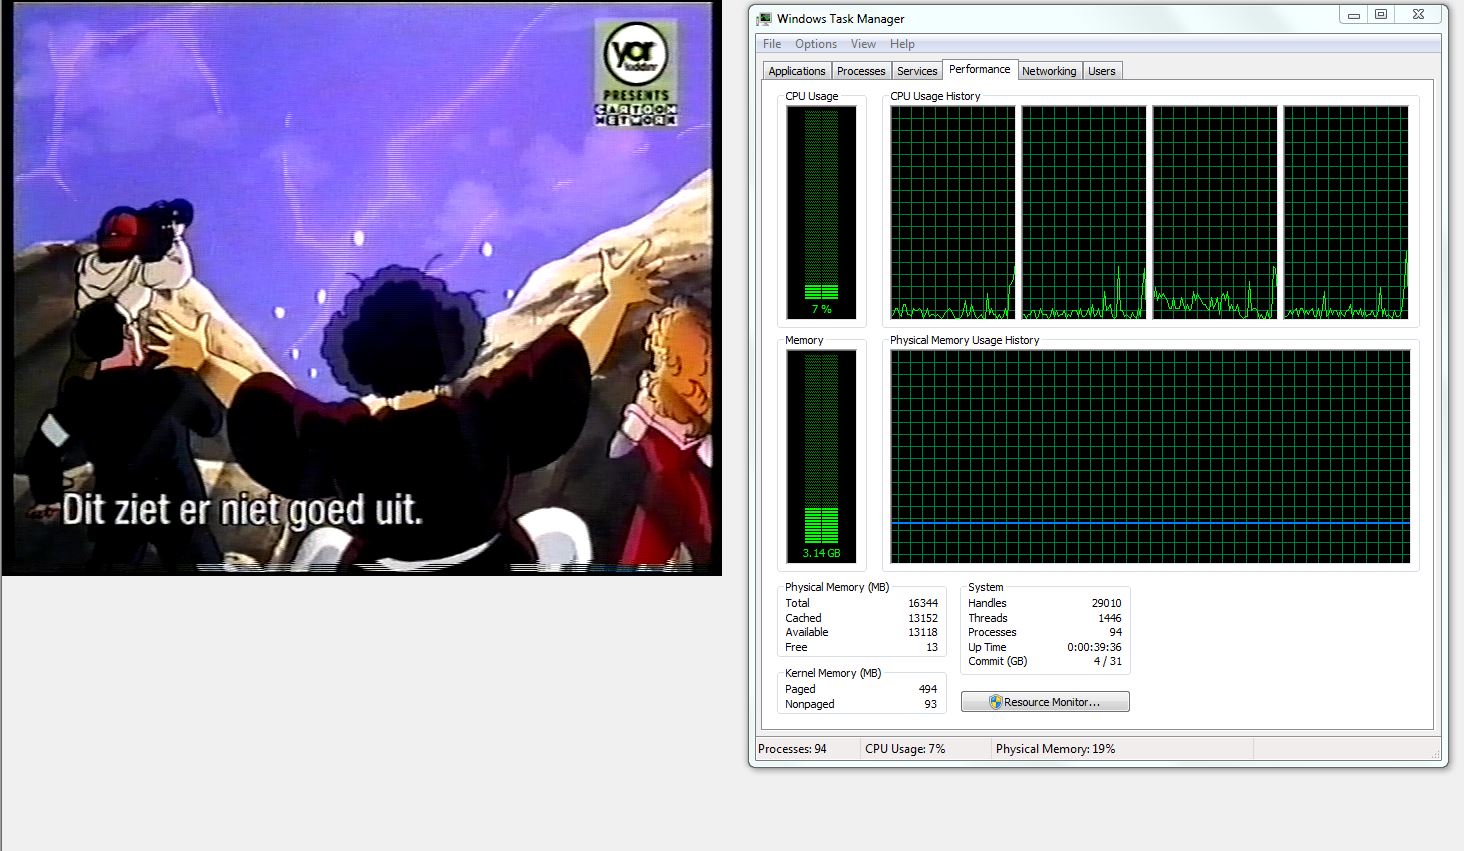
Task: Click the Yorkiddin' Cartoon Network logo in video
Action: [636, 73]
